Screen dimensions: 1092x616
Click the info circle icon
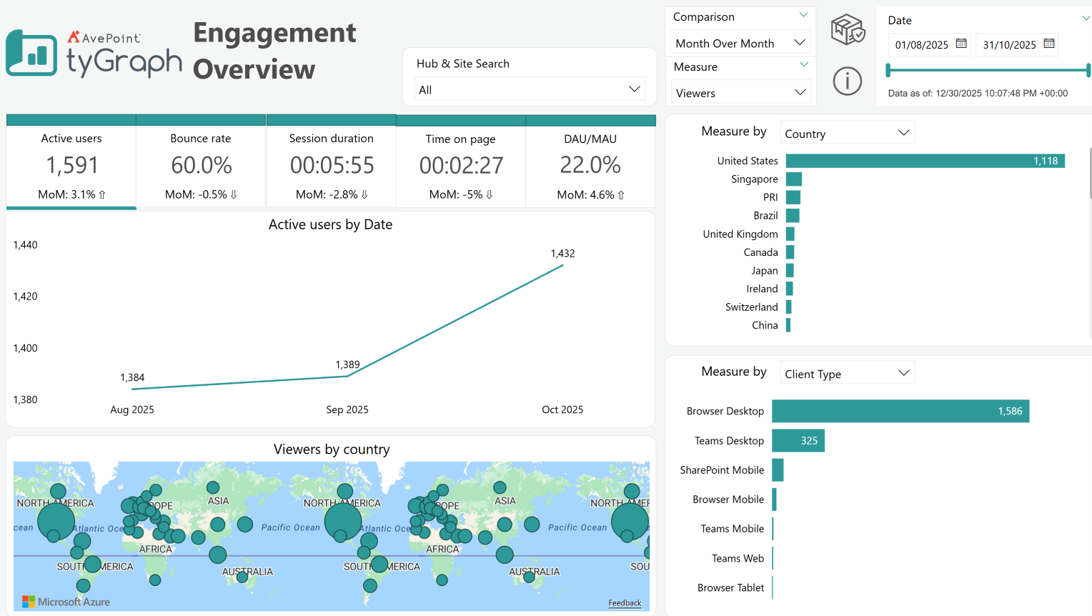(x=847, y=81)
